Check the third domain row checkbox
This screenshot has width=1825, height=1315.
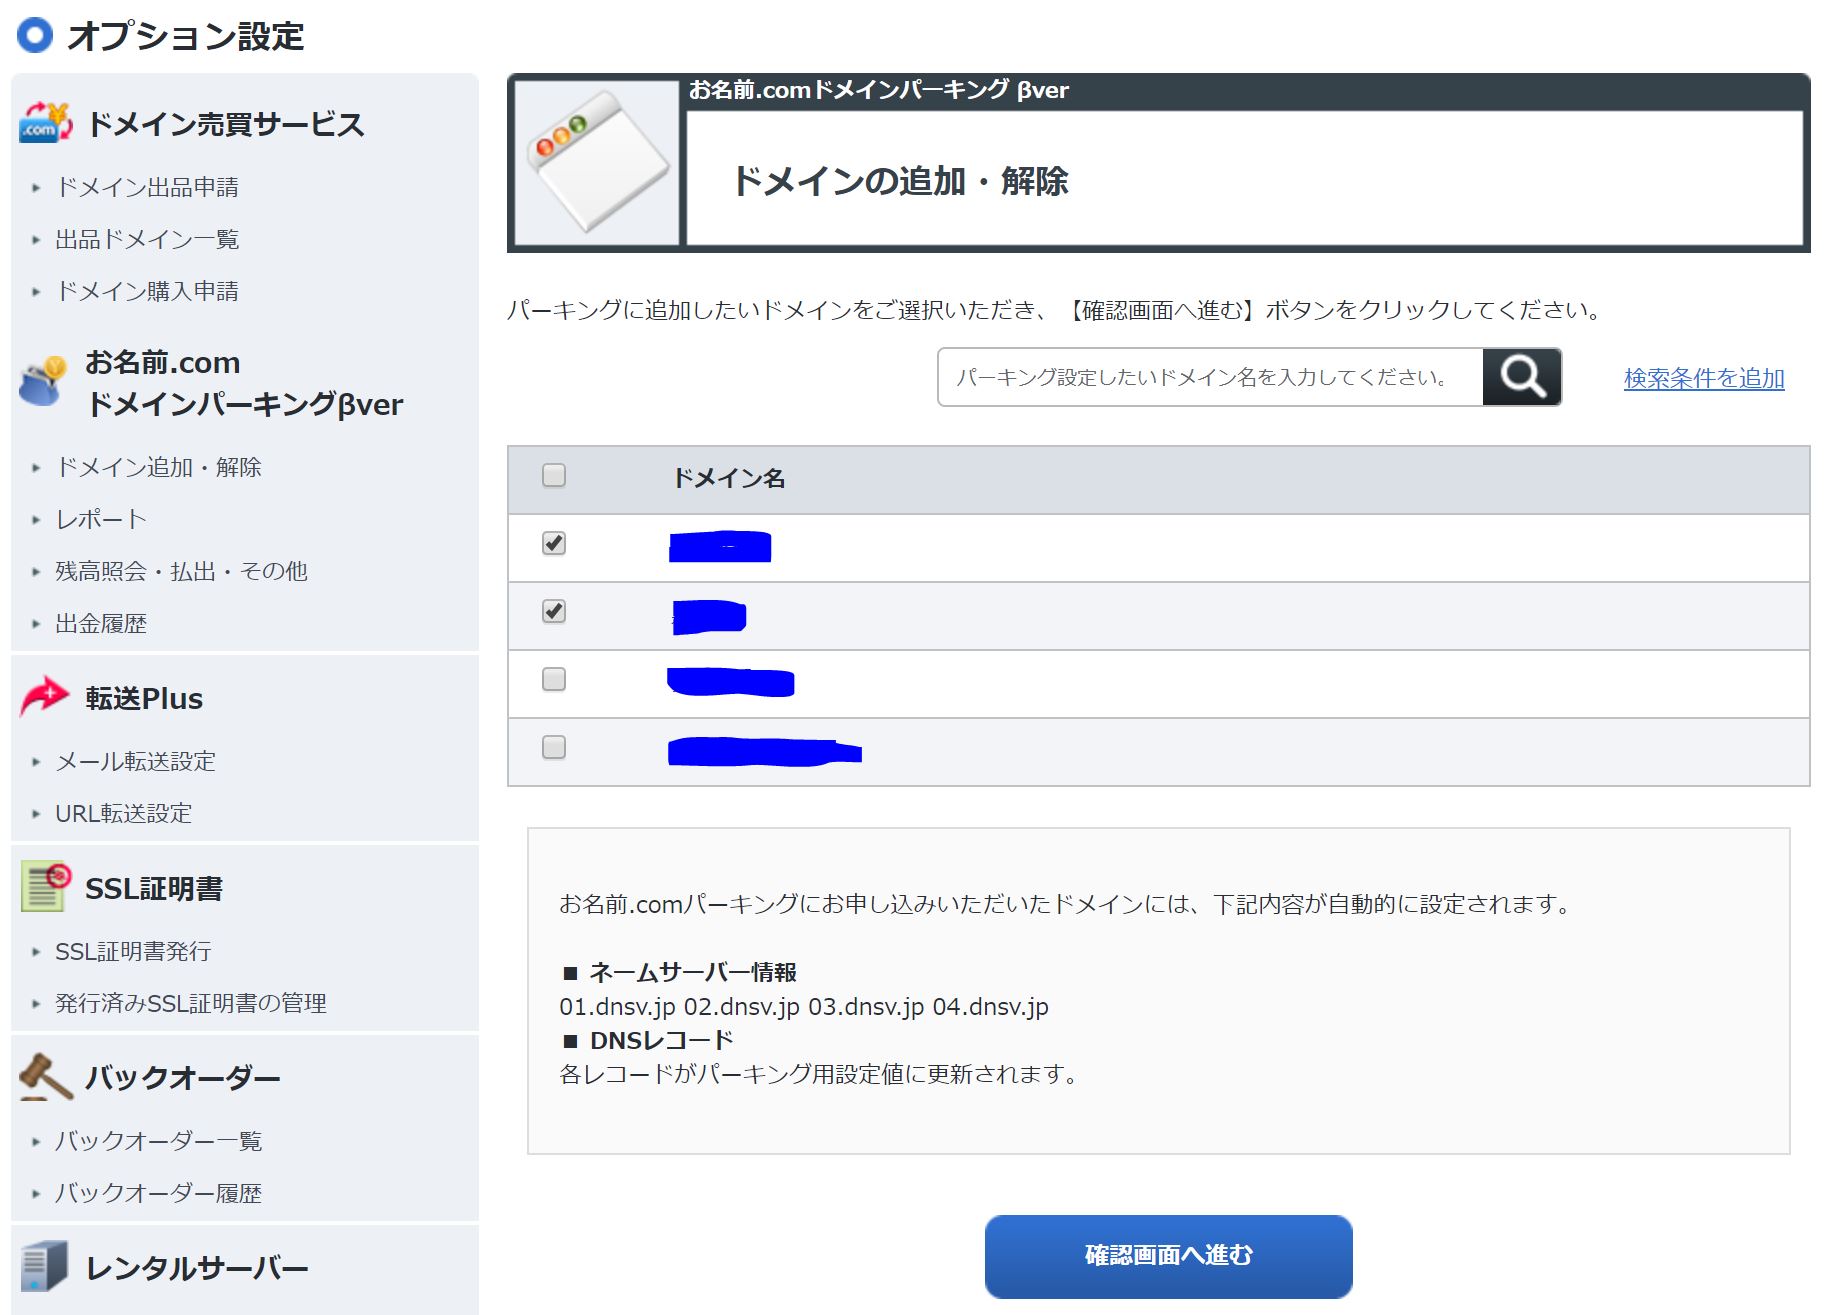tap(553, 679)
